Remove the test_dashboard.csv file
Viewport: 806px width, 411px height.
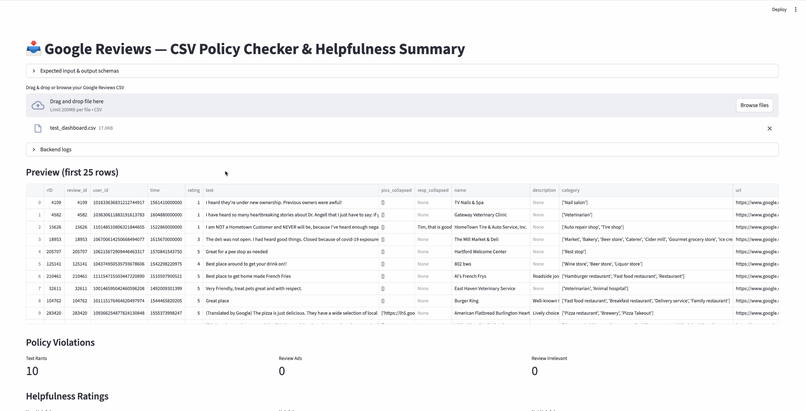(770, 128)
